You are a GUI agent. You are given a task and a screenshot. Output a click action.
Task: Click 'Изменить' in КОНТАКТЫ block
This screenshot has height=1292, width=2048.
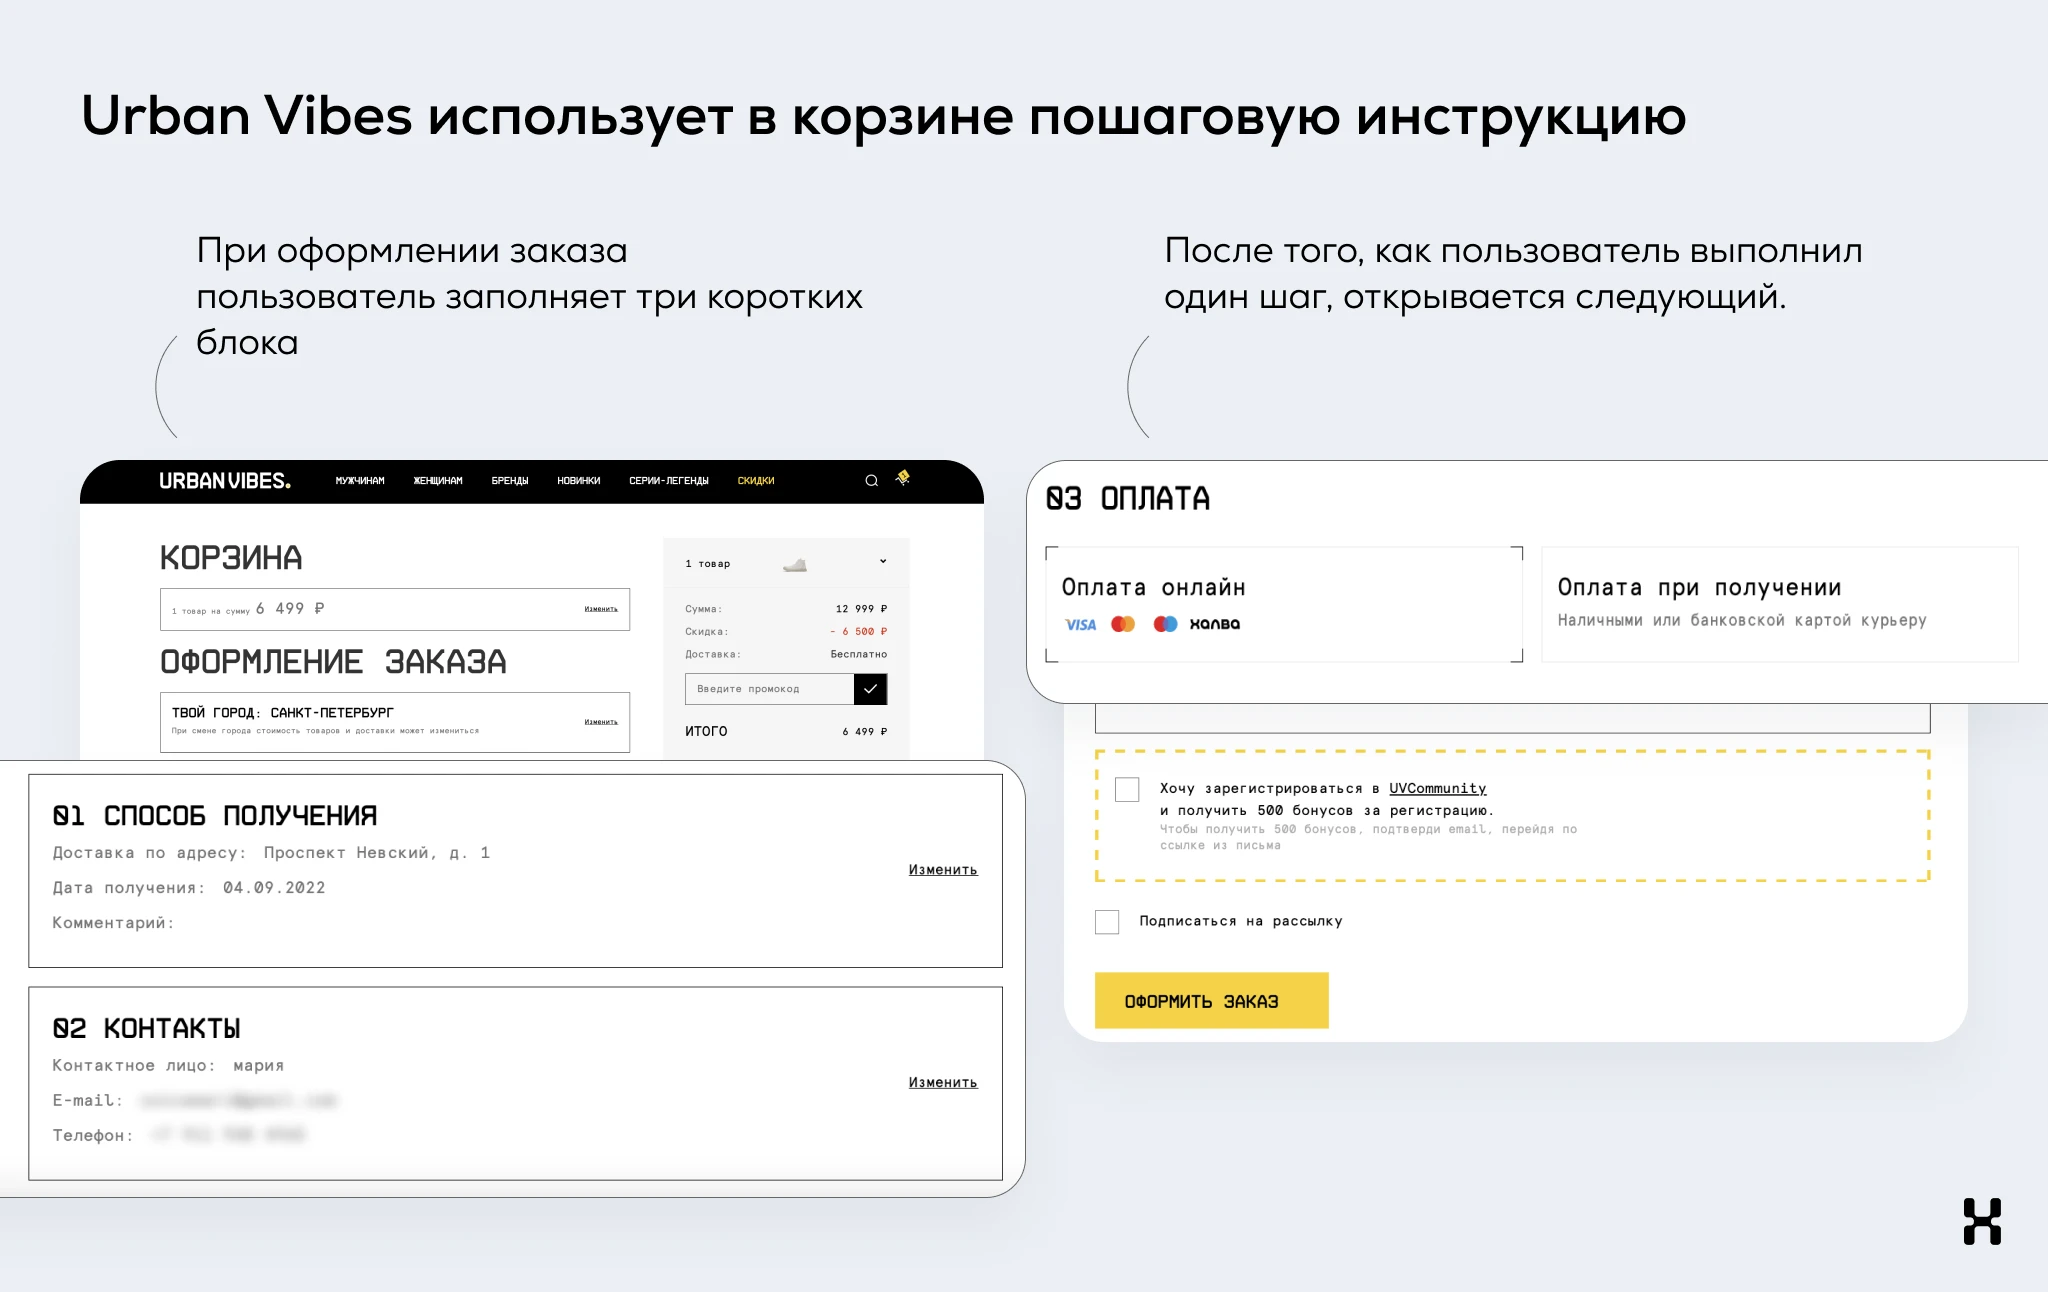tap(943, 1083)
